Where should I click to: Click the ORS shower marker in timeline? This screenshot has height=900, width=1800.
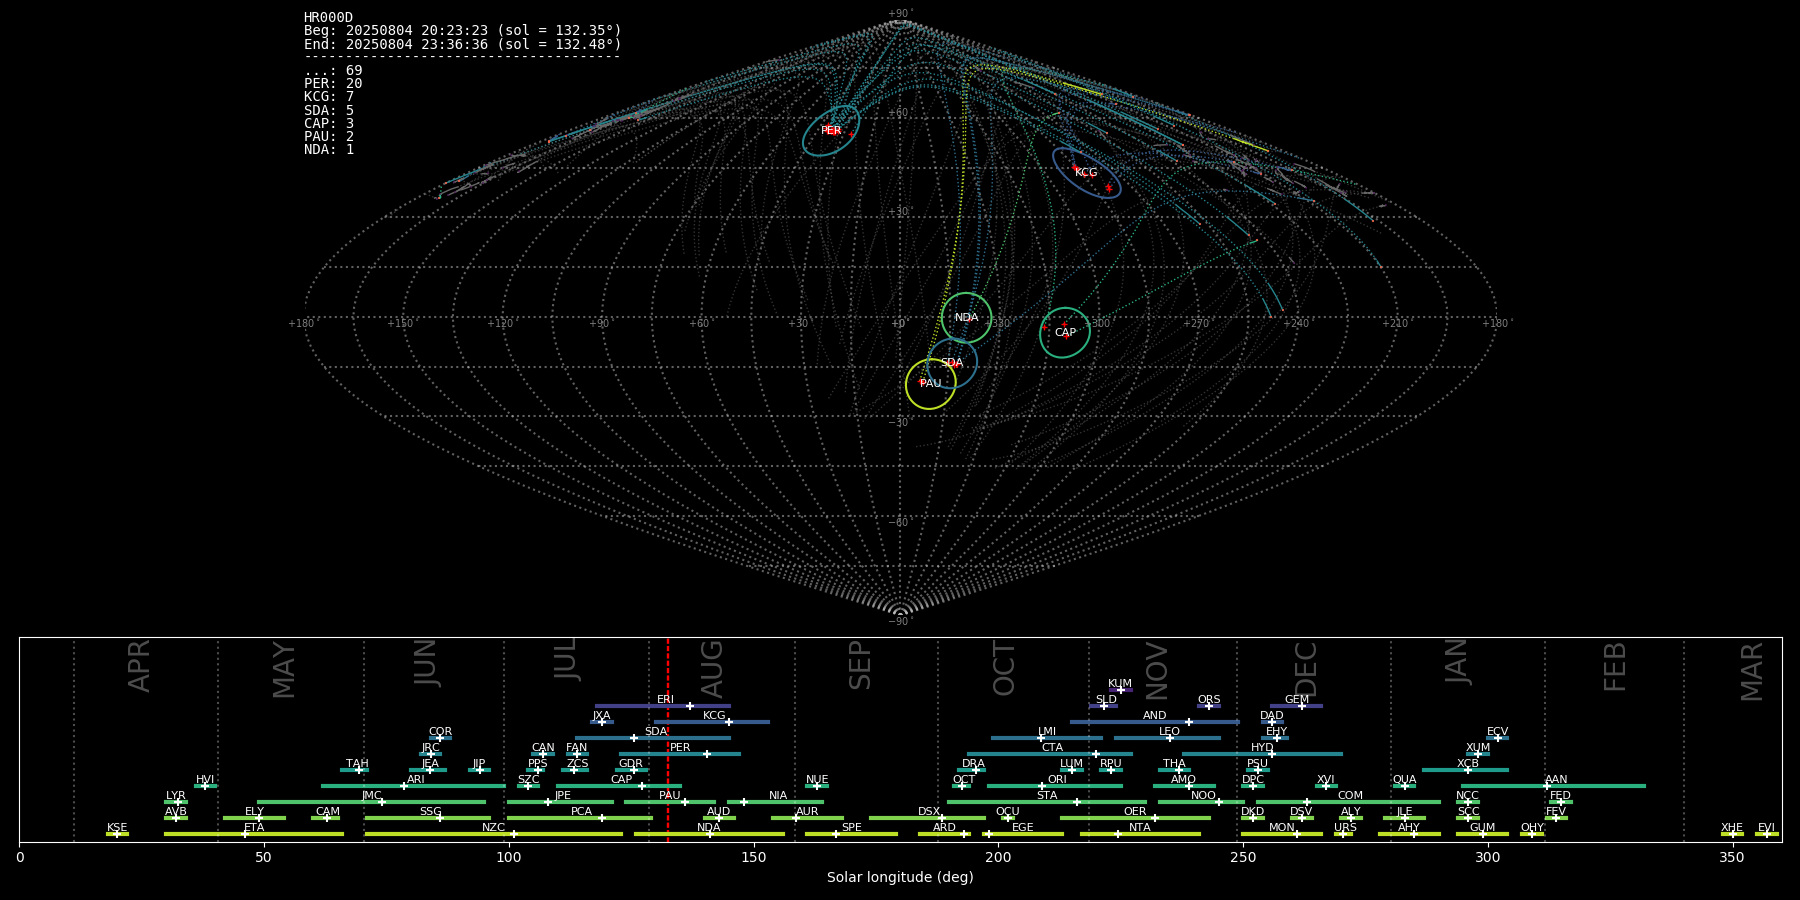coord(1209,706)
